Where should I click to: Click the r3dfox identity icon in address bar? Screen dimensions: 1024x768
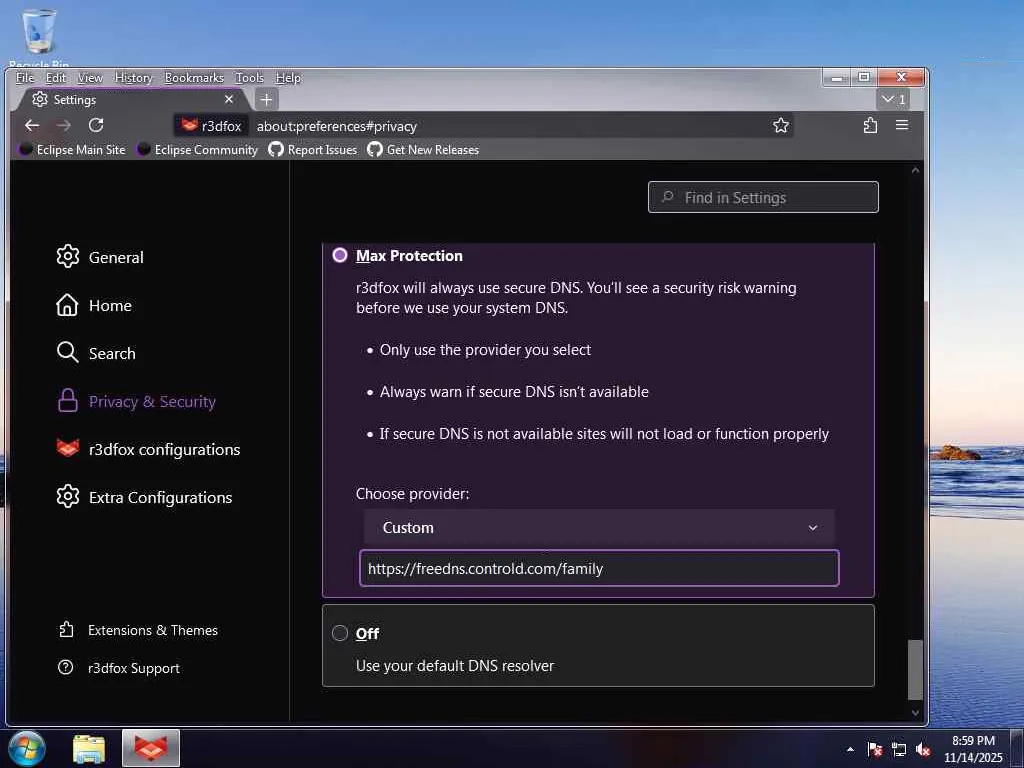212,126
